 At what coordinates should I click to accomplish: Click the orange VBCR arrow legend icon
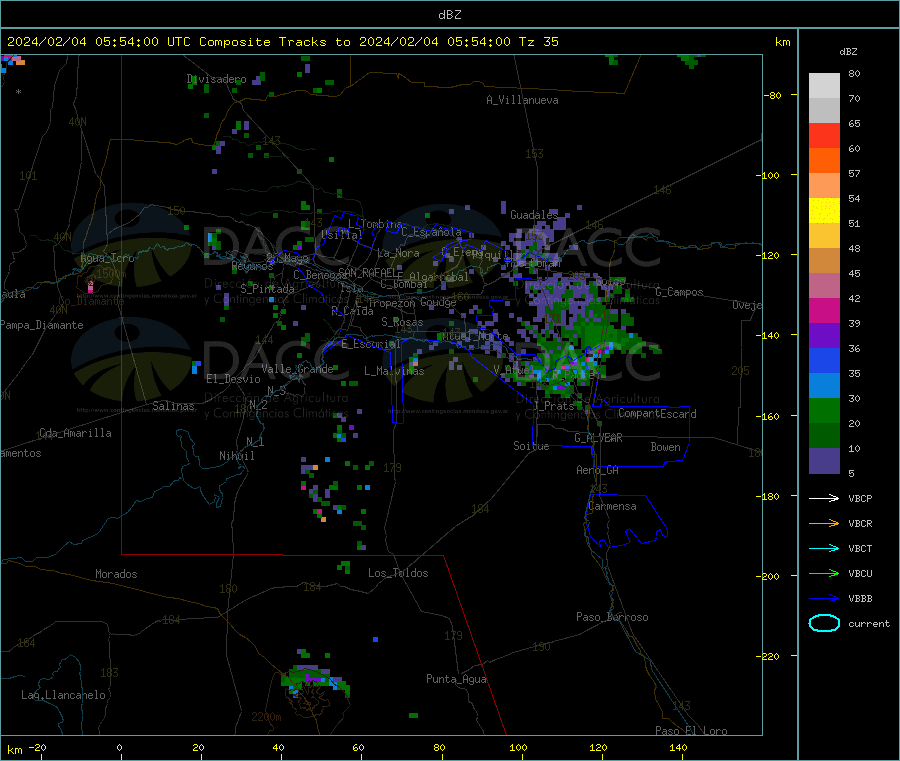coord(824,523)
